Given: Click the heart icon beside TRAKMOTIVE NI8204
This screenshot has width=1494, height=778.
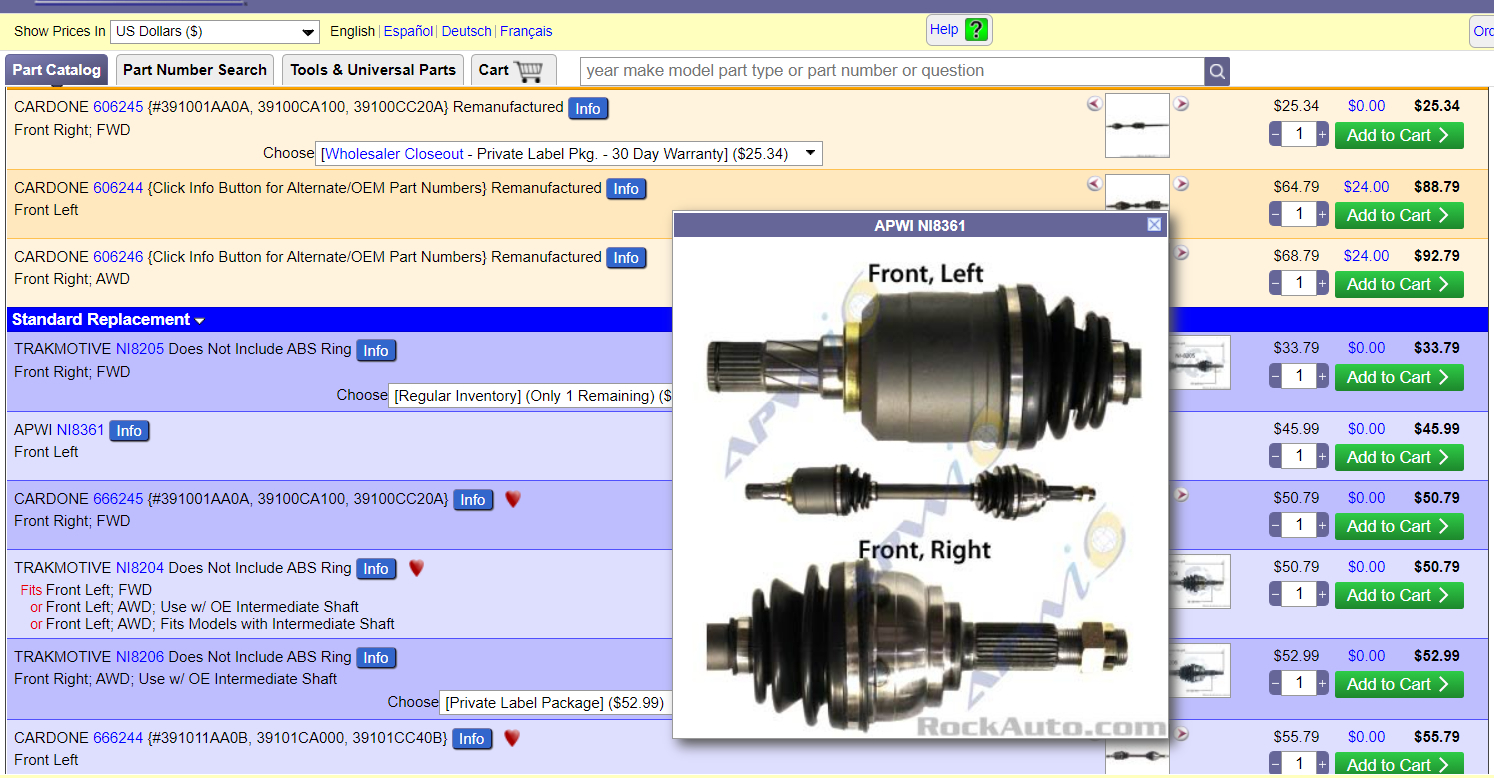Looking at the screenshot, I should 416,567.
